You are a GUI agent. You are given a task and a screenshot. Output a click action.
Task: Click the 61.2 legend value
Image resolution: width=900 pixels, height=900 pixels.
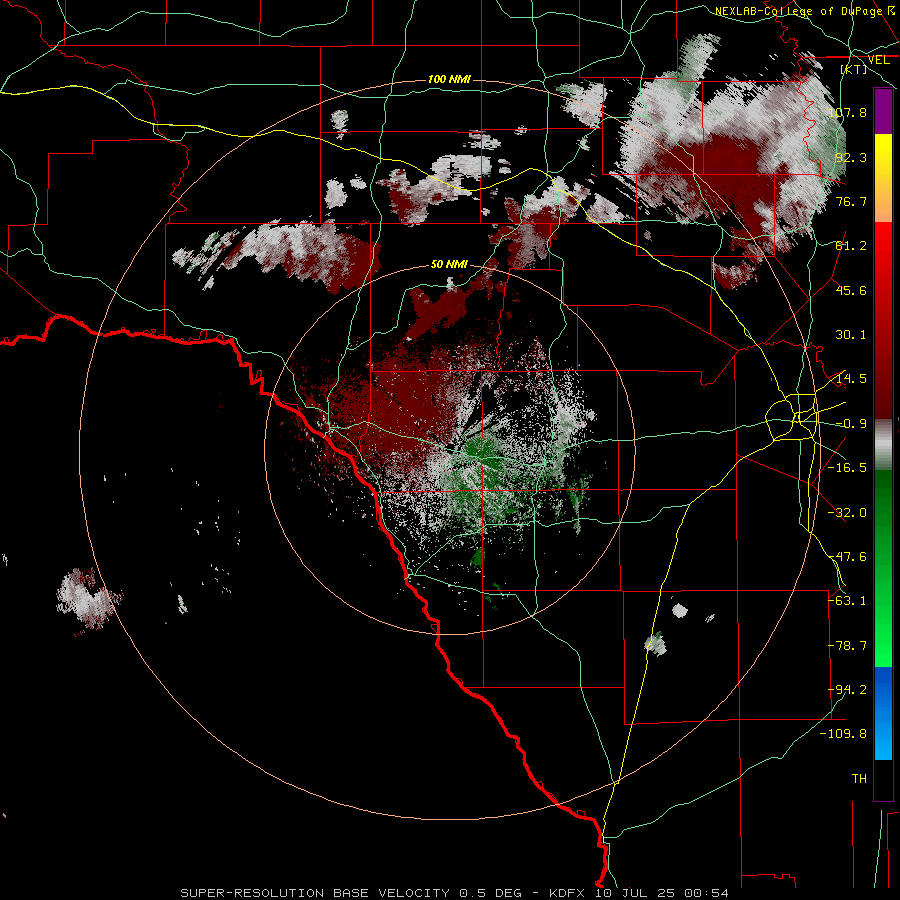point(851,246)
